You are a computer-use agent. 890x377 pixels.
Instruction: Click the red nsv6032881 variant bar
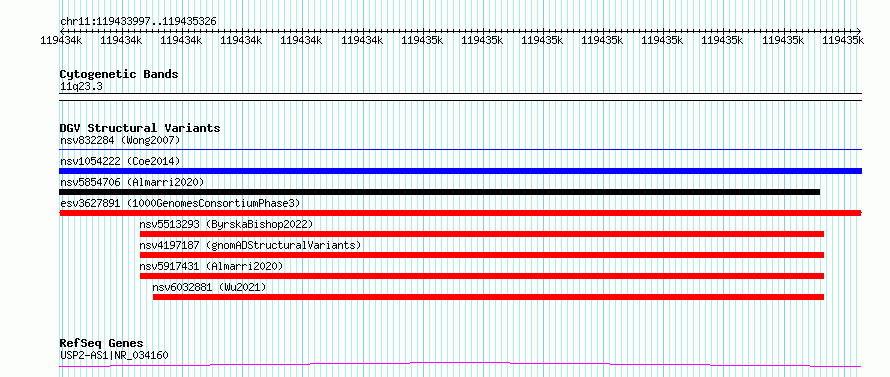(x=488, y=297)
